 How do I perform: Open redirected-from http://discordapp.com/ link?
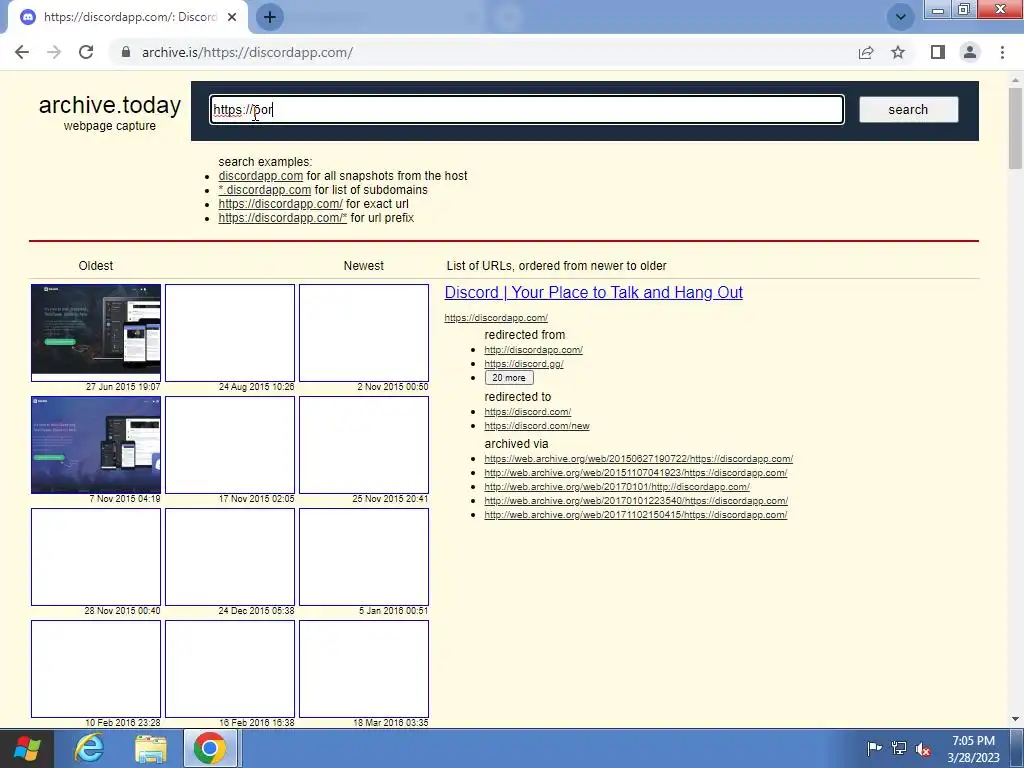pos(534,350)
